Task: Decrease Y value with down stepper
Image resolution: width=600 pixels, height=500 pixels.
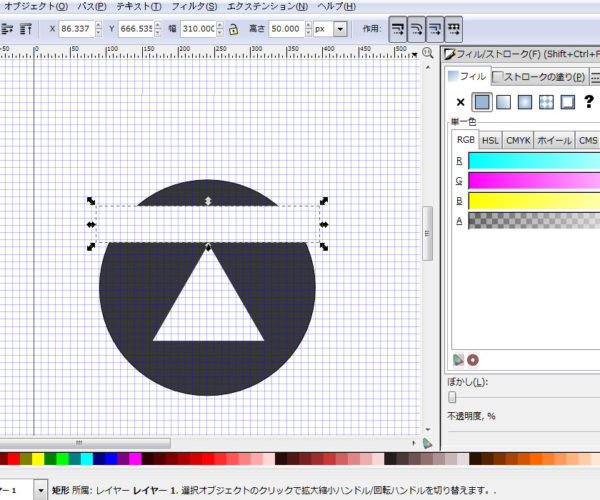Action: (x=158, y=33)
